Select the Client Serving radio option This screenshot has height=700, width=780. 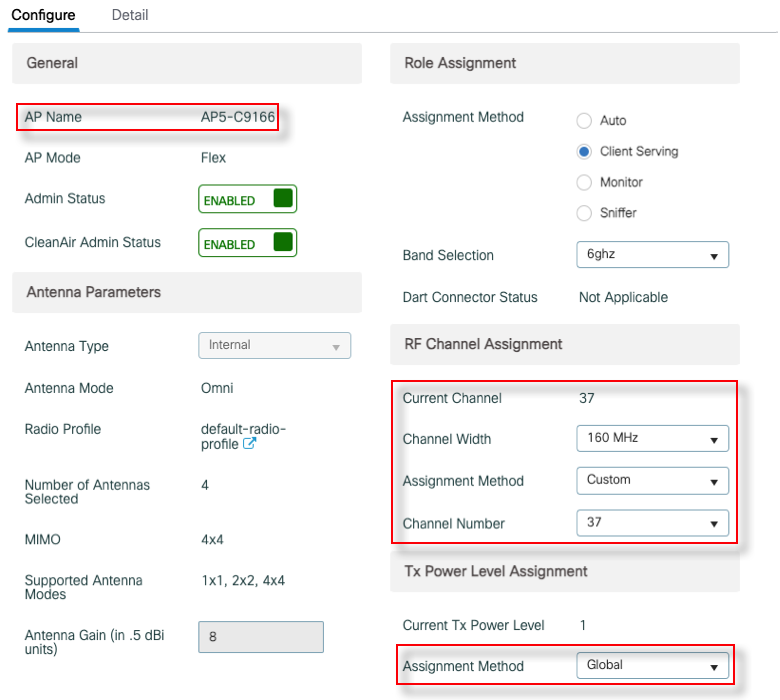tap(585, 152)
